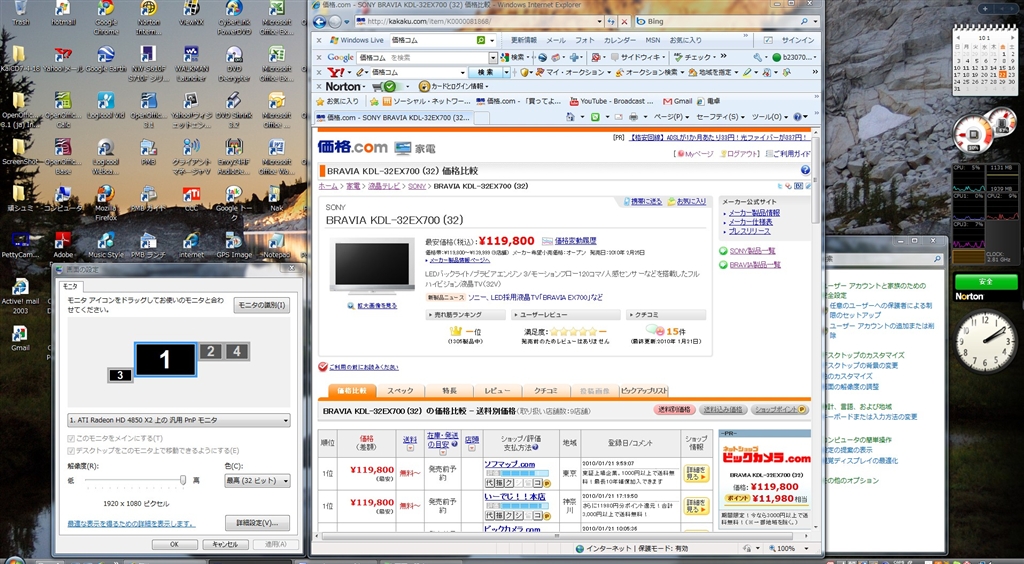1024x564 pixels.
Task: Click the ソフマップ.com shop link
Action: (509, 465)
